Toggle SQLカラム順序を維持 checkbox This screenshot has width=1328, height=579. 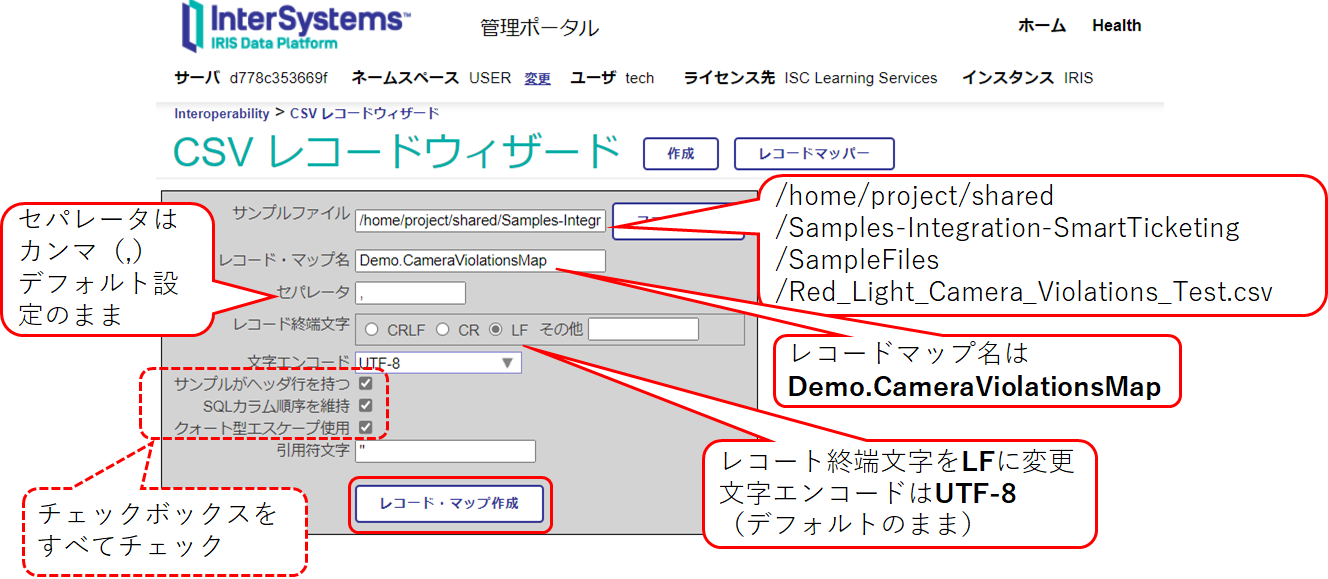pyautogui.click(x=366, y=406)
